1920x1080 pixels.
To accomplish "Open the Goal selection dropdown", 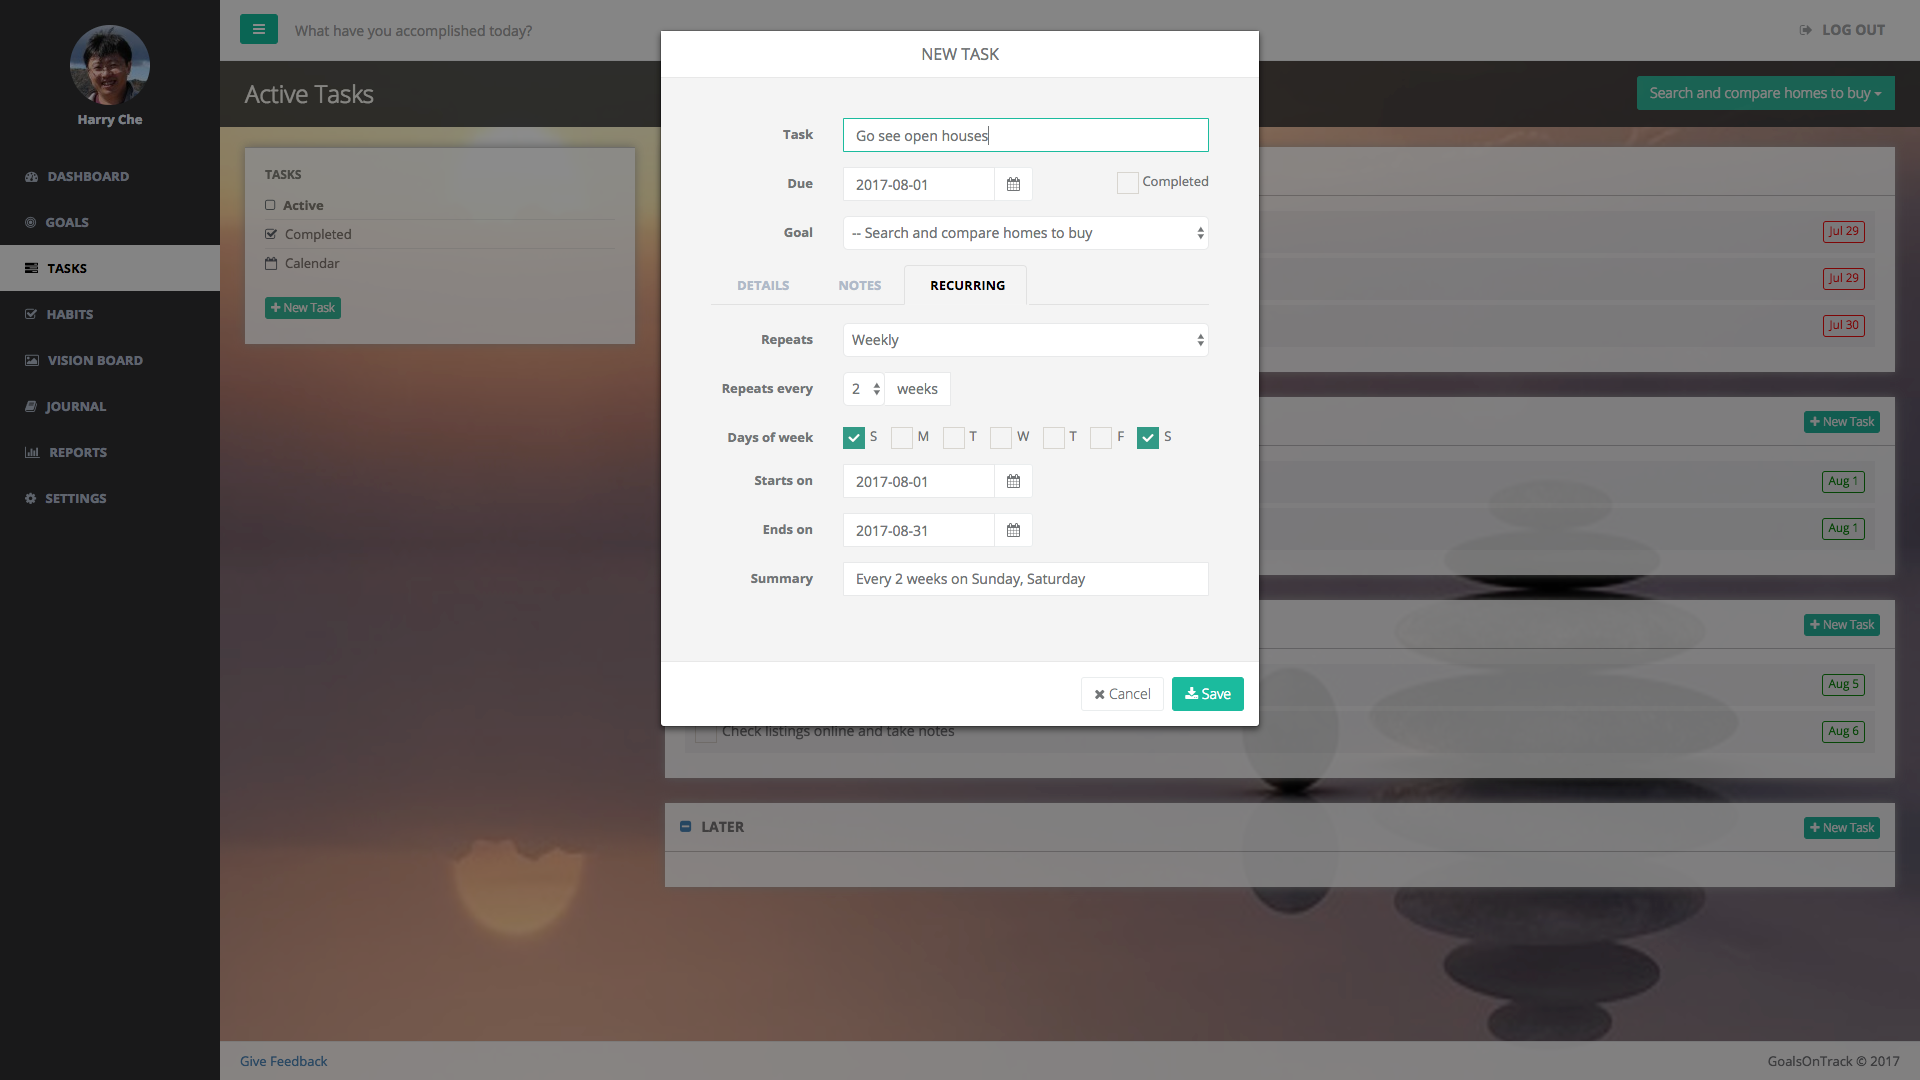I will [1025, 233].
